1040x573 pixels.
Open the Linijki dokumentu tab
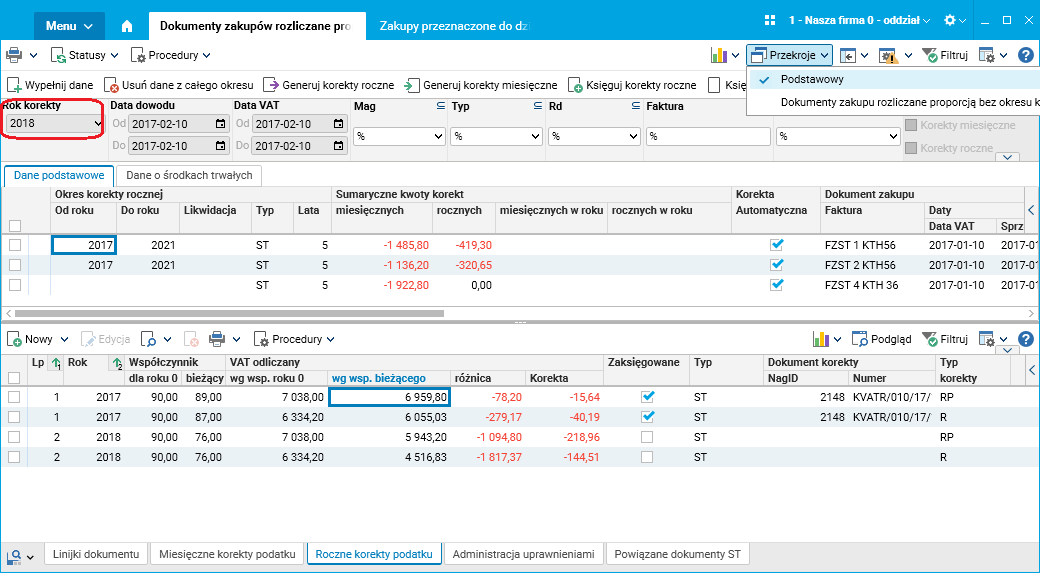tap(96, 554)
